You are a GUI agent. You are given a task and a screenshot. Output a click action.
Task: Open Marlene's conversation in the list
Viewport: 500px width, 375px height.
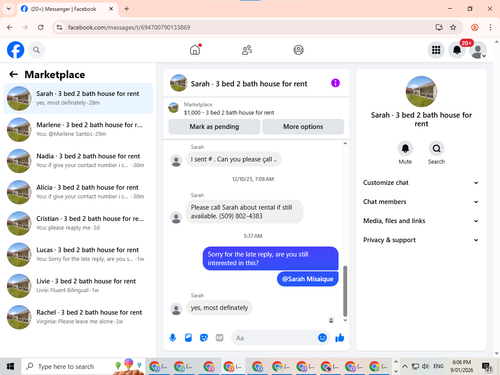point(78,129)
